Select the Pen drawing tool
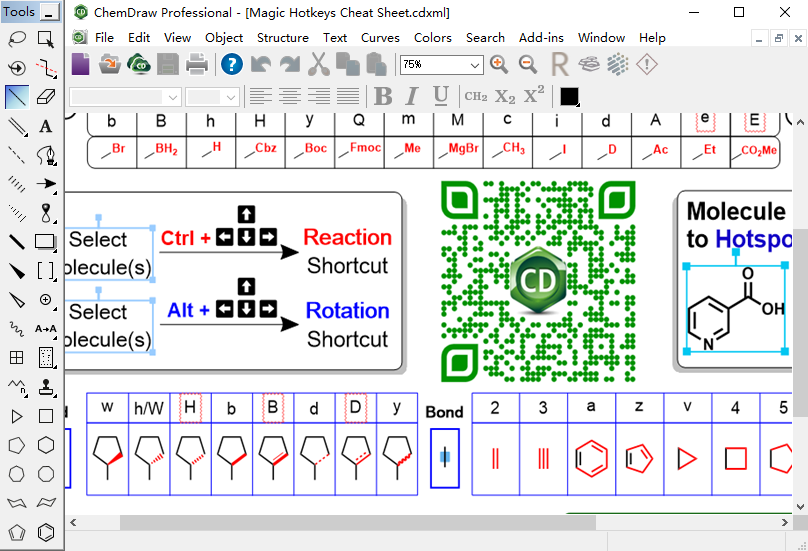 coord(46,155)
